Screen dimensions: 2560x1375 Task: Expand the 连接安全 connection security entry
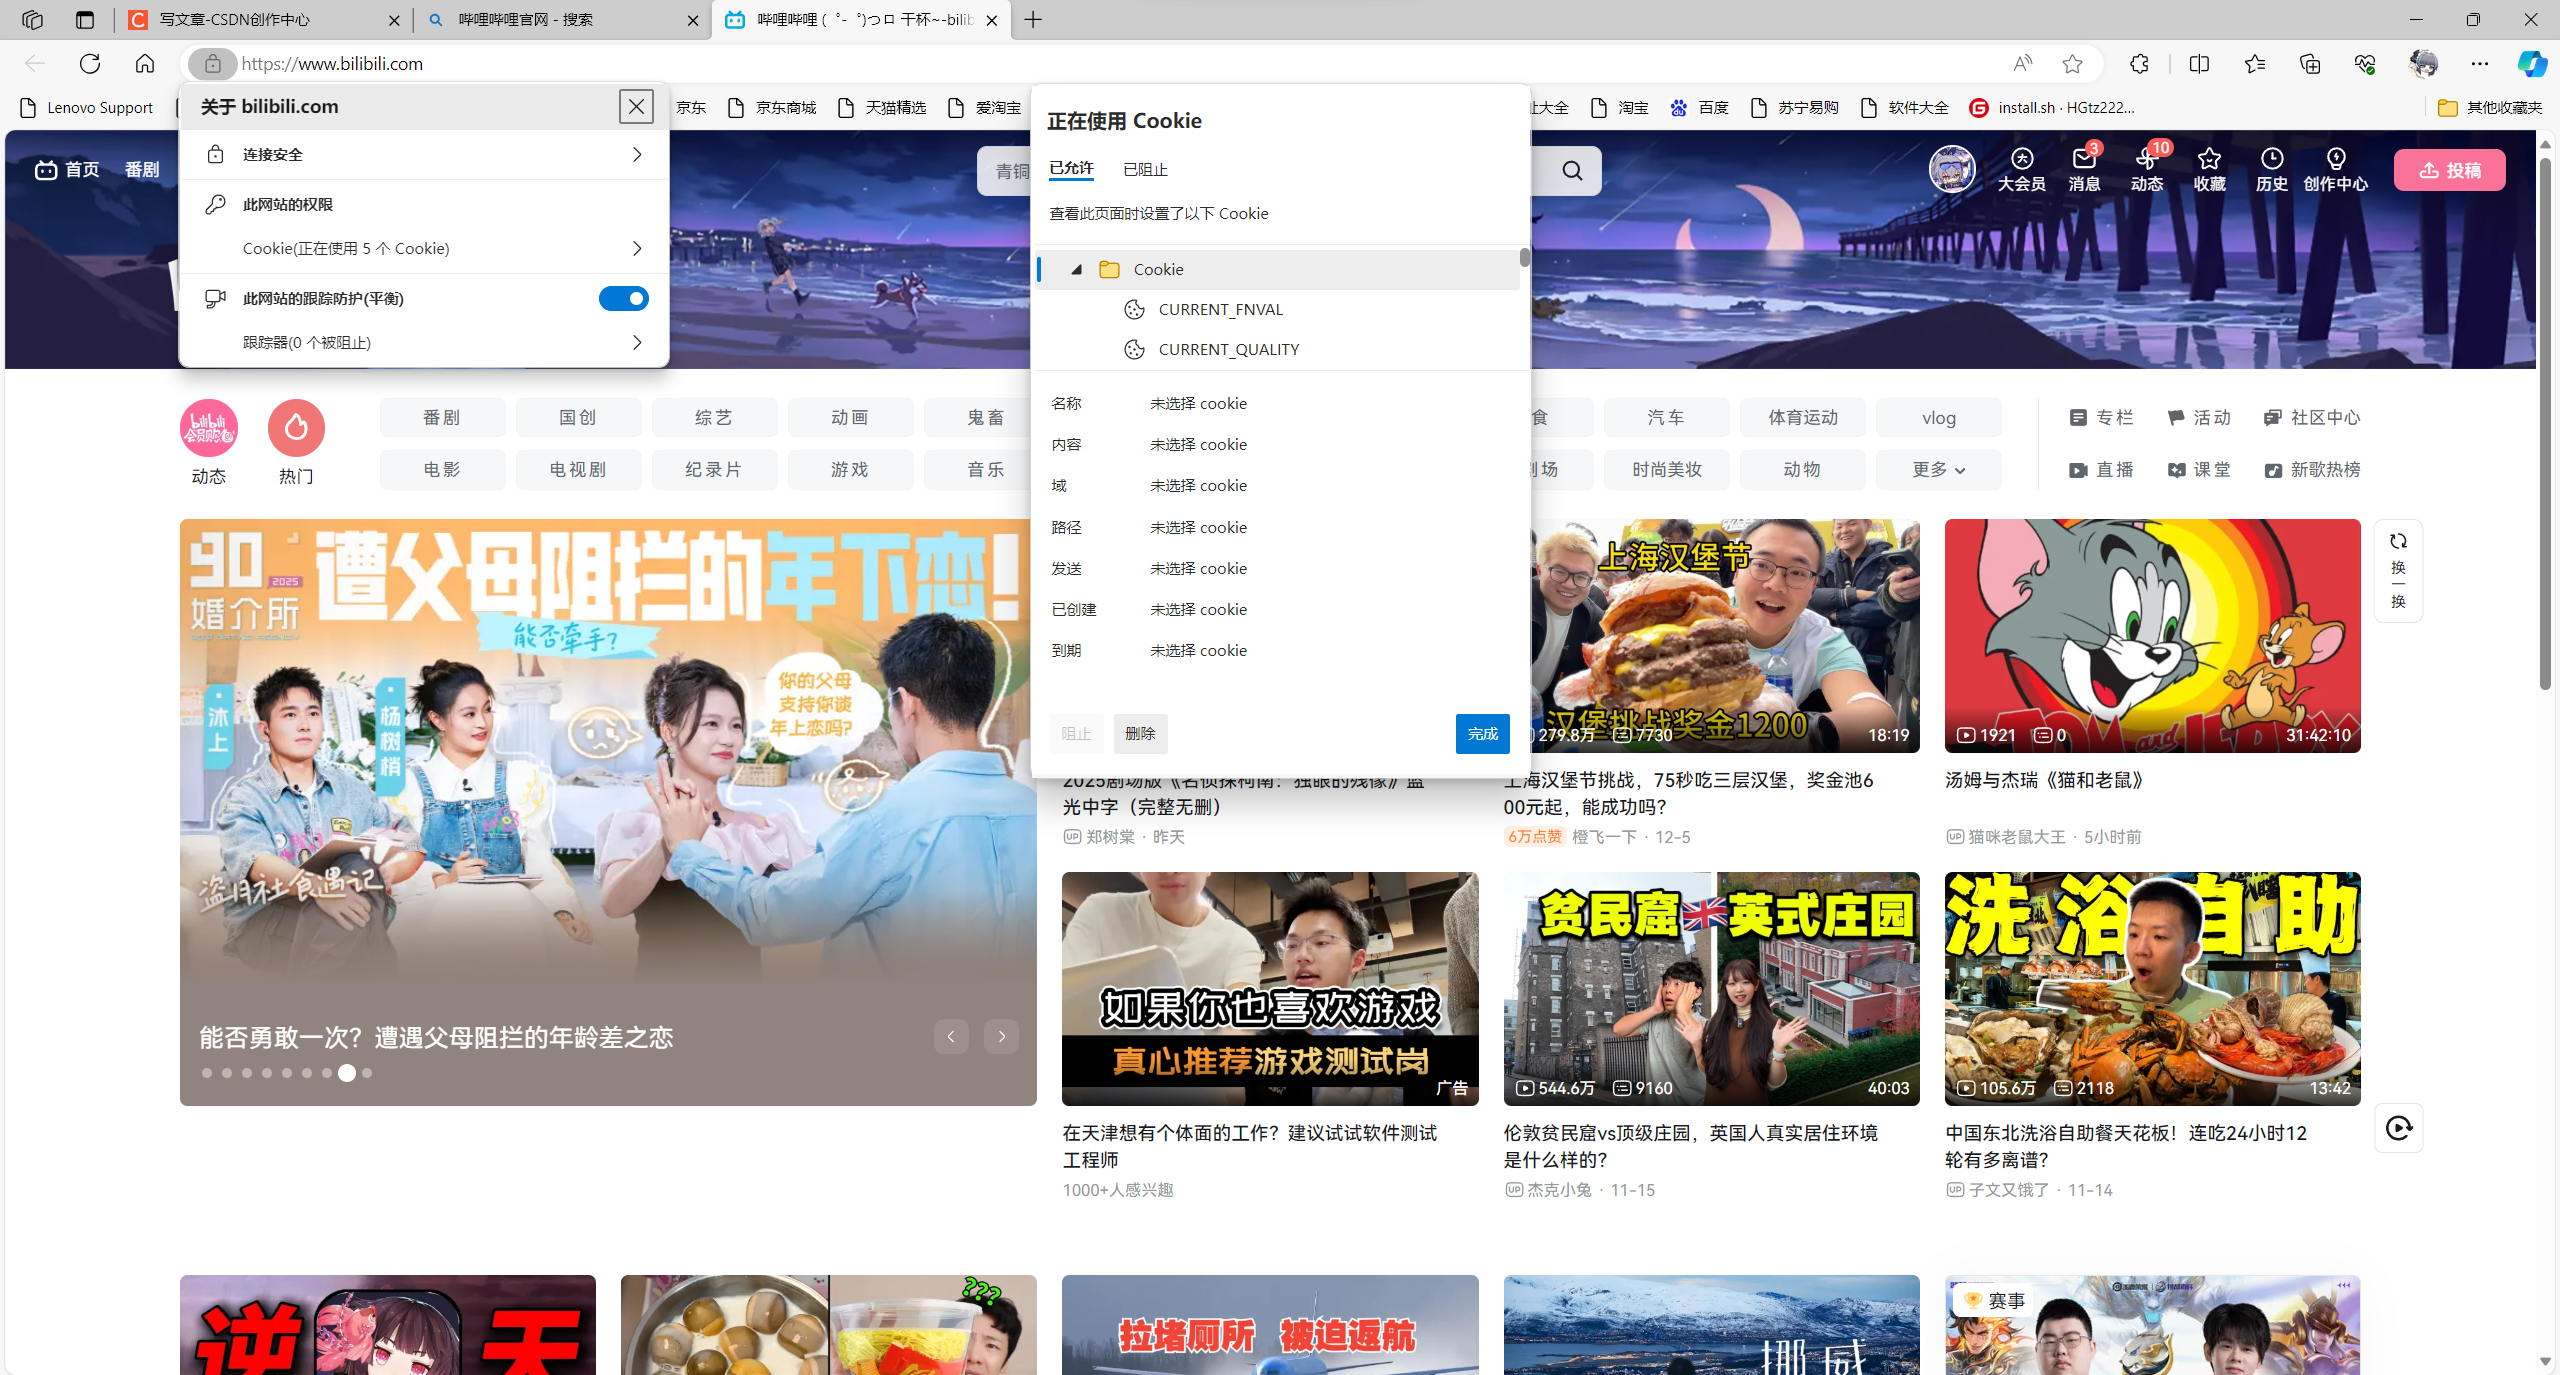tap(424, 155)
